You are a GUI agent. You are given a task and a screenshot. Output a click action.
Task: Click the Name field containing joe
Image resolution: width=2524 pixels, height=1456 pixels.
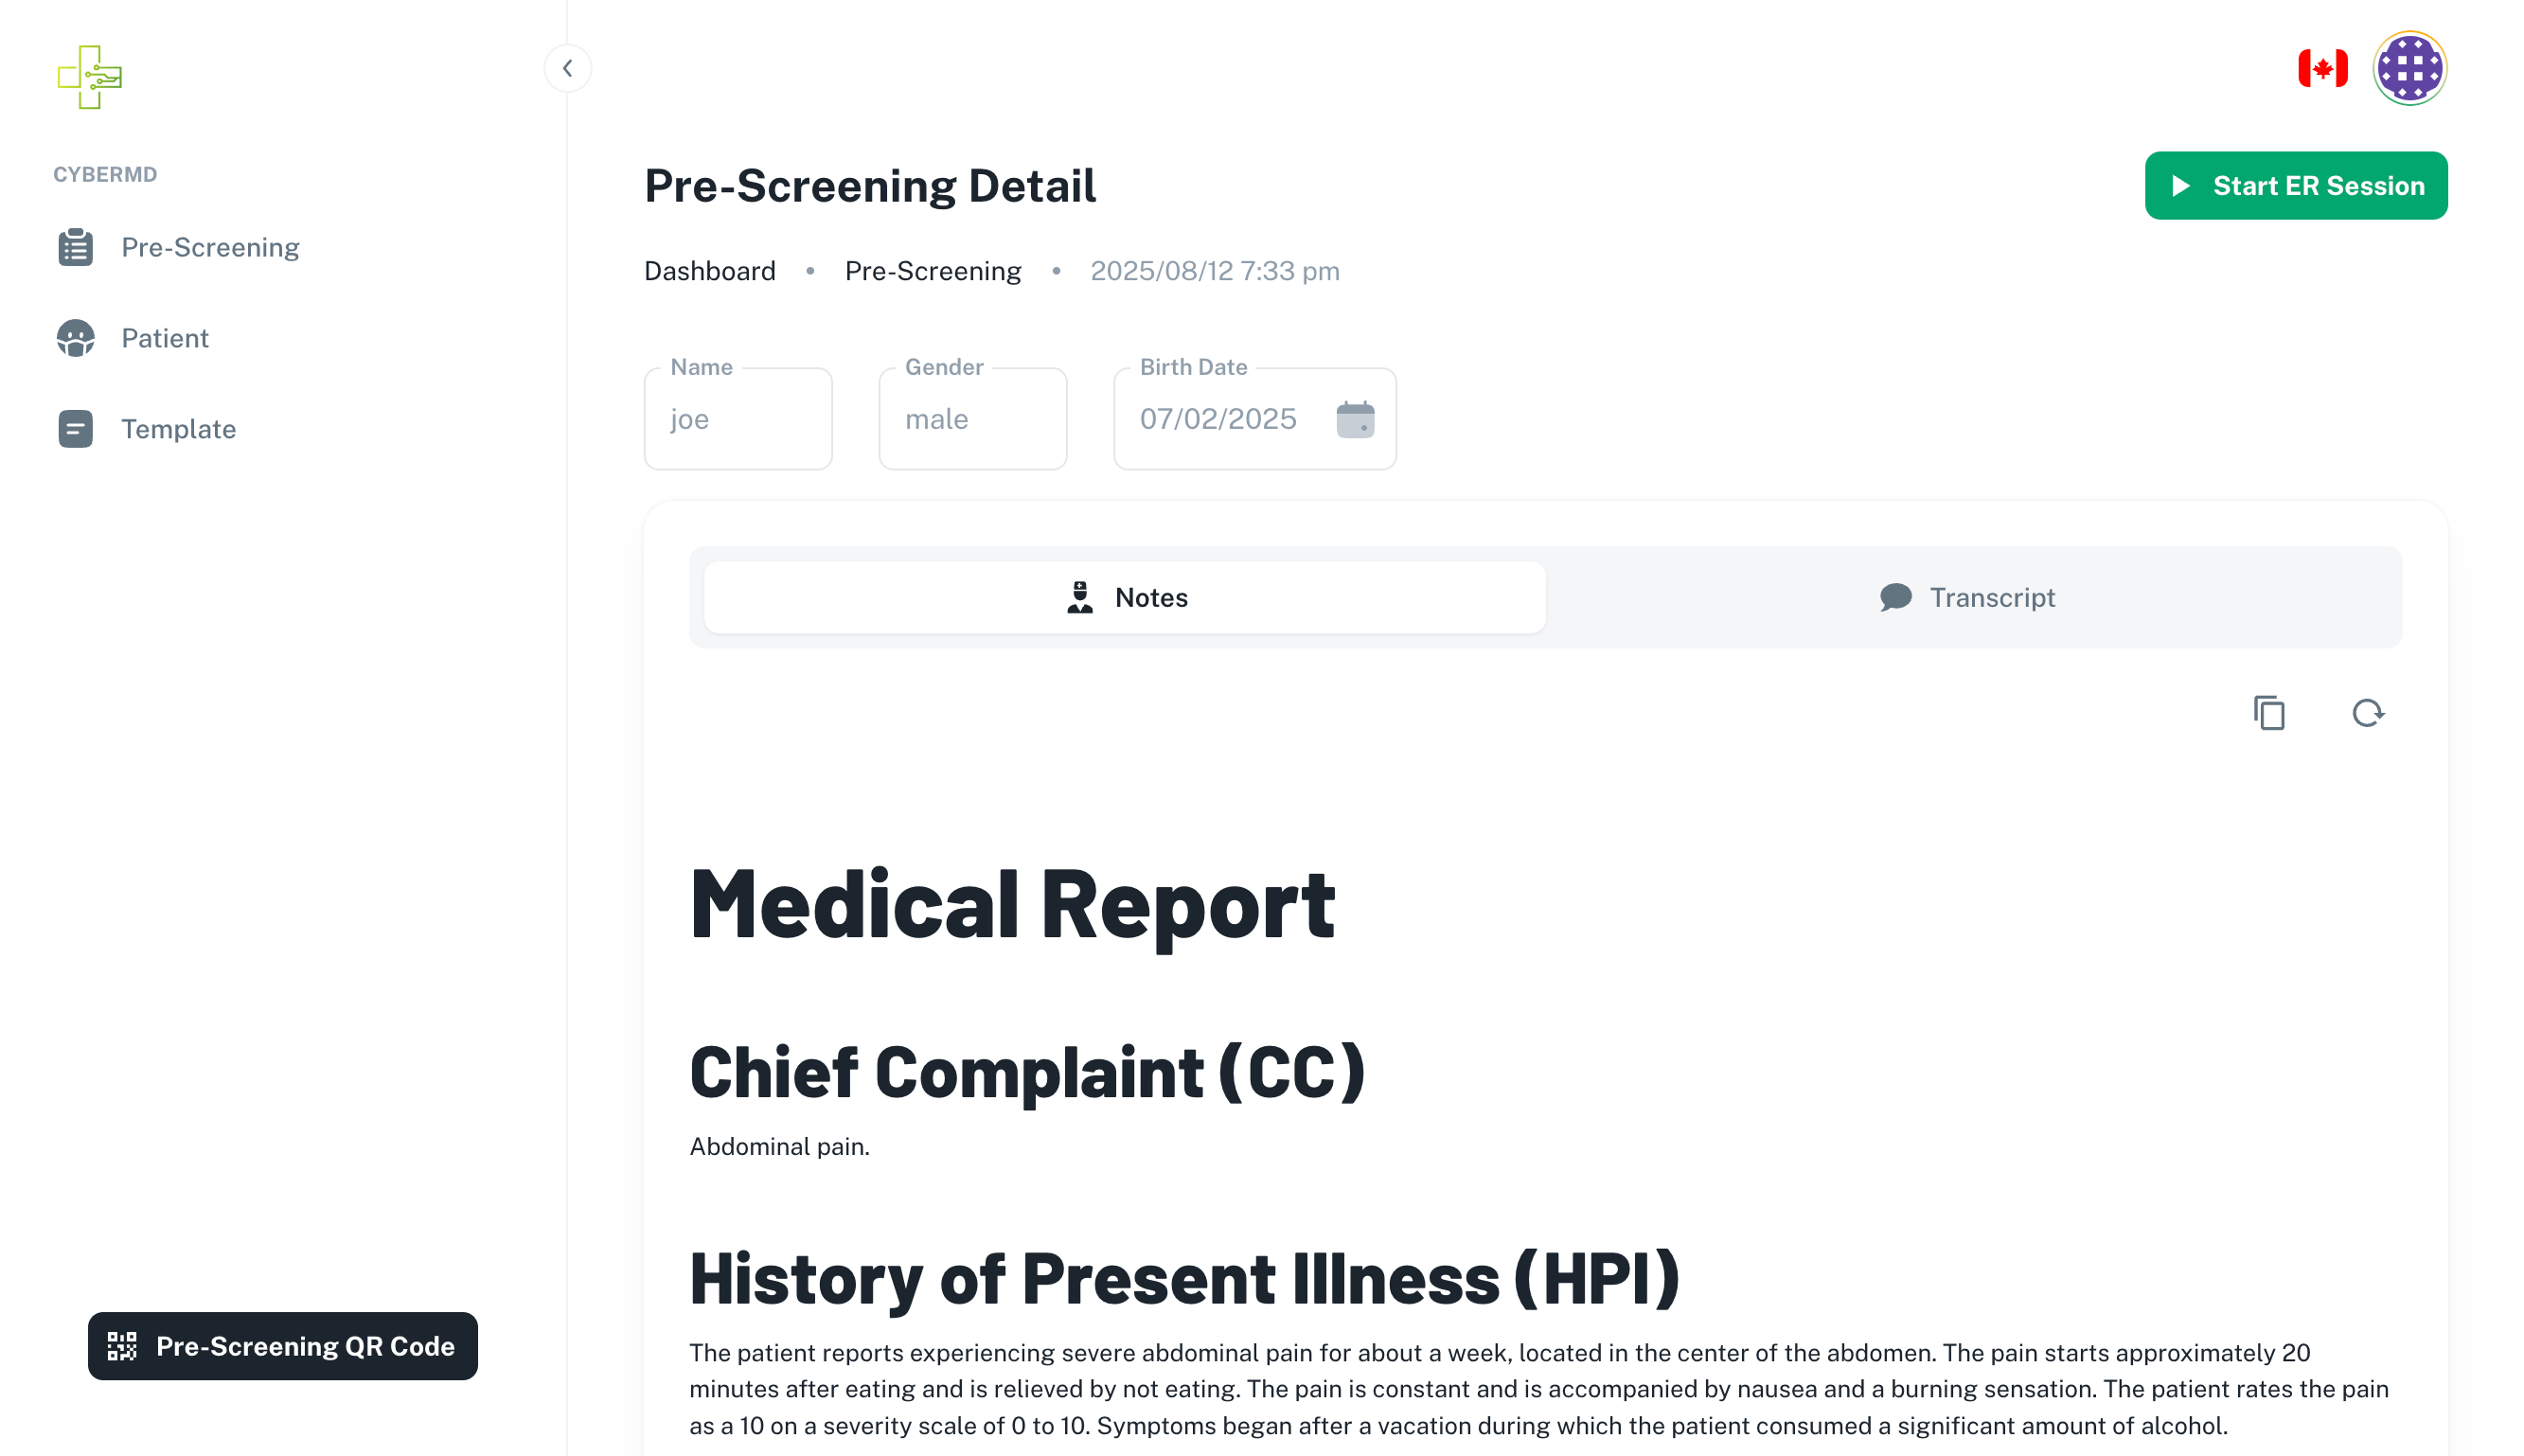click(738, 419)
